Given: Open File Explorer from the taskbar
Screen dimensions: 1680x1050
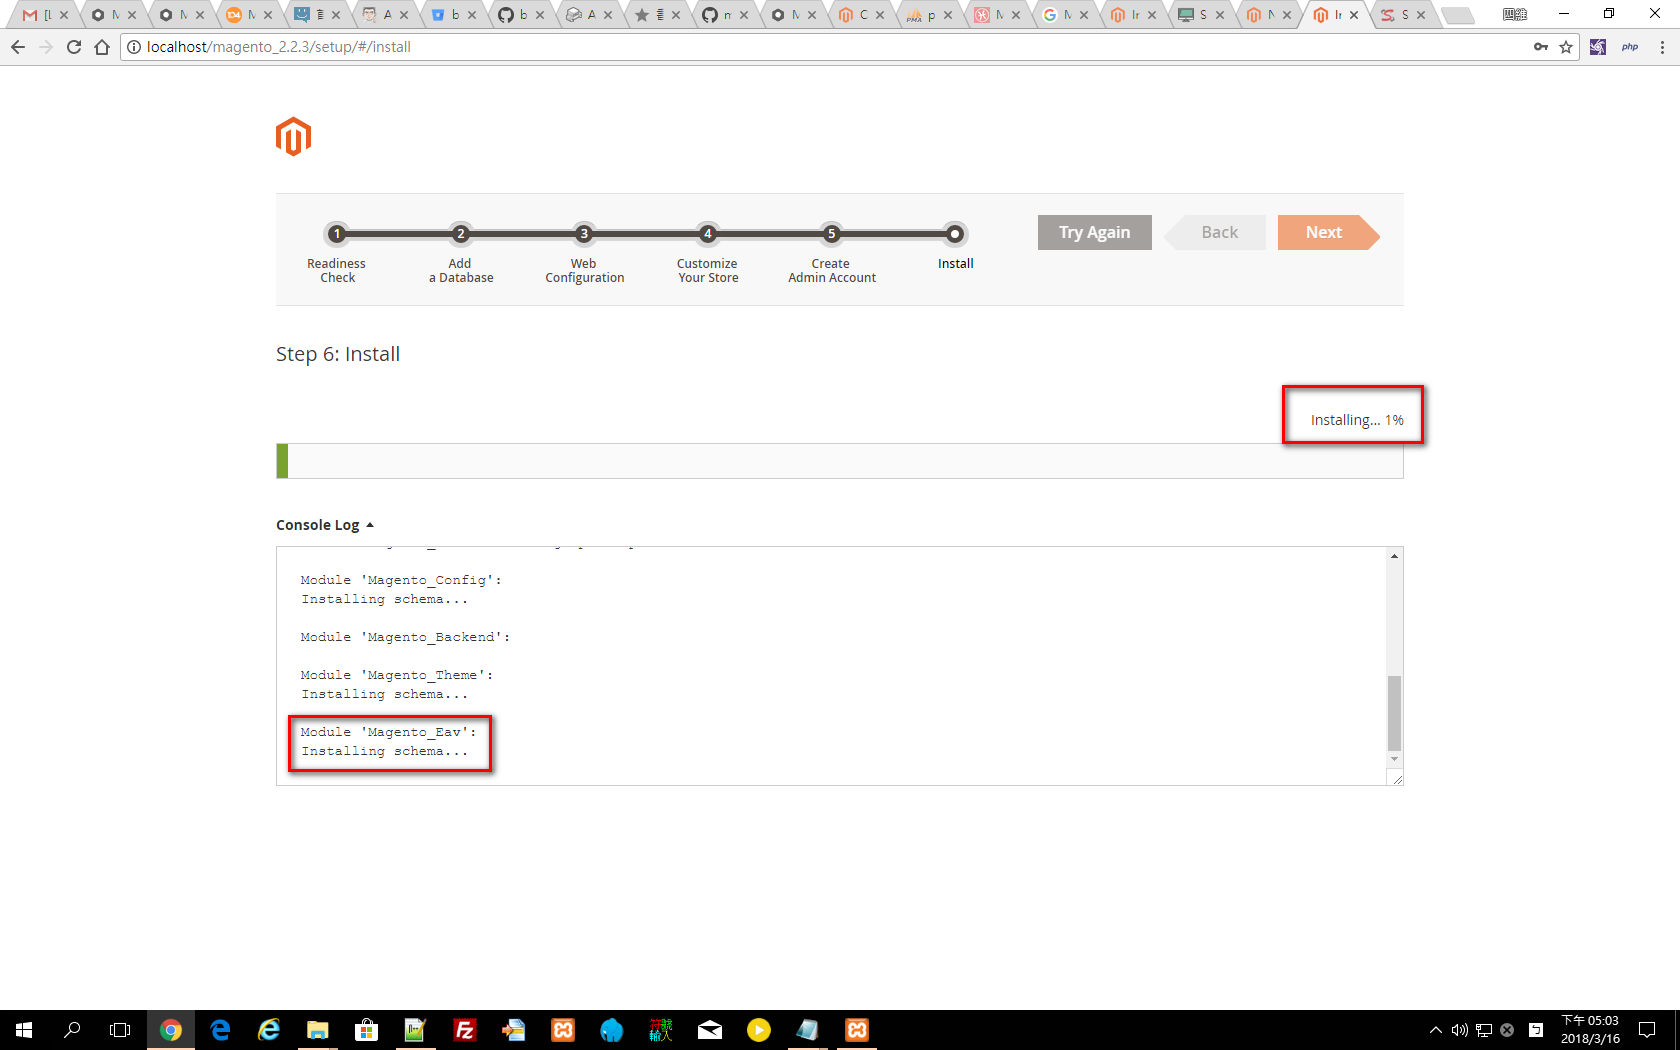Looking at the screenshot, I should [318, 1030].
